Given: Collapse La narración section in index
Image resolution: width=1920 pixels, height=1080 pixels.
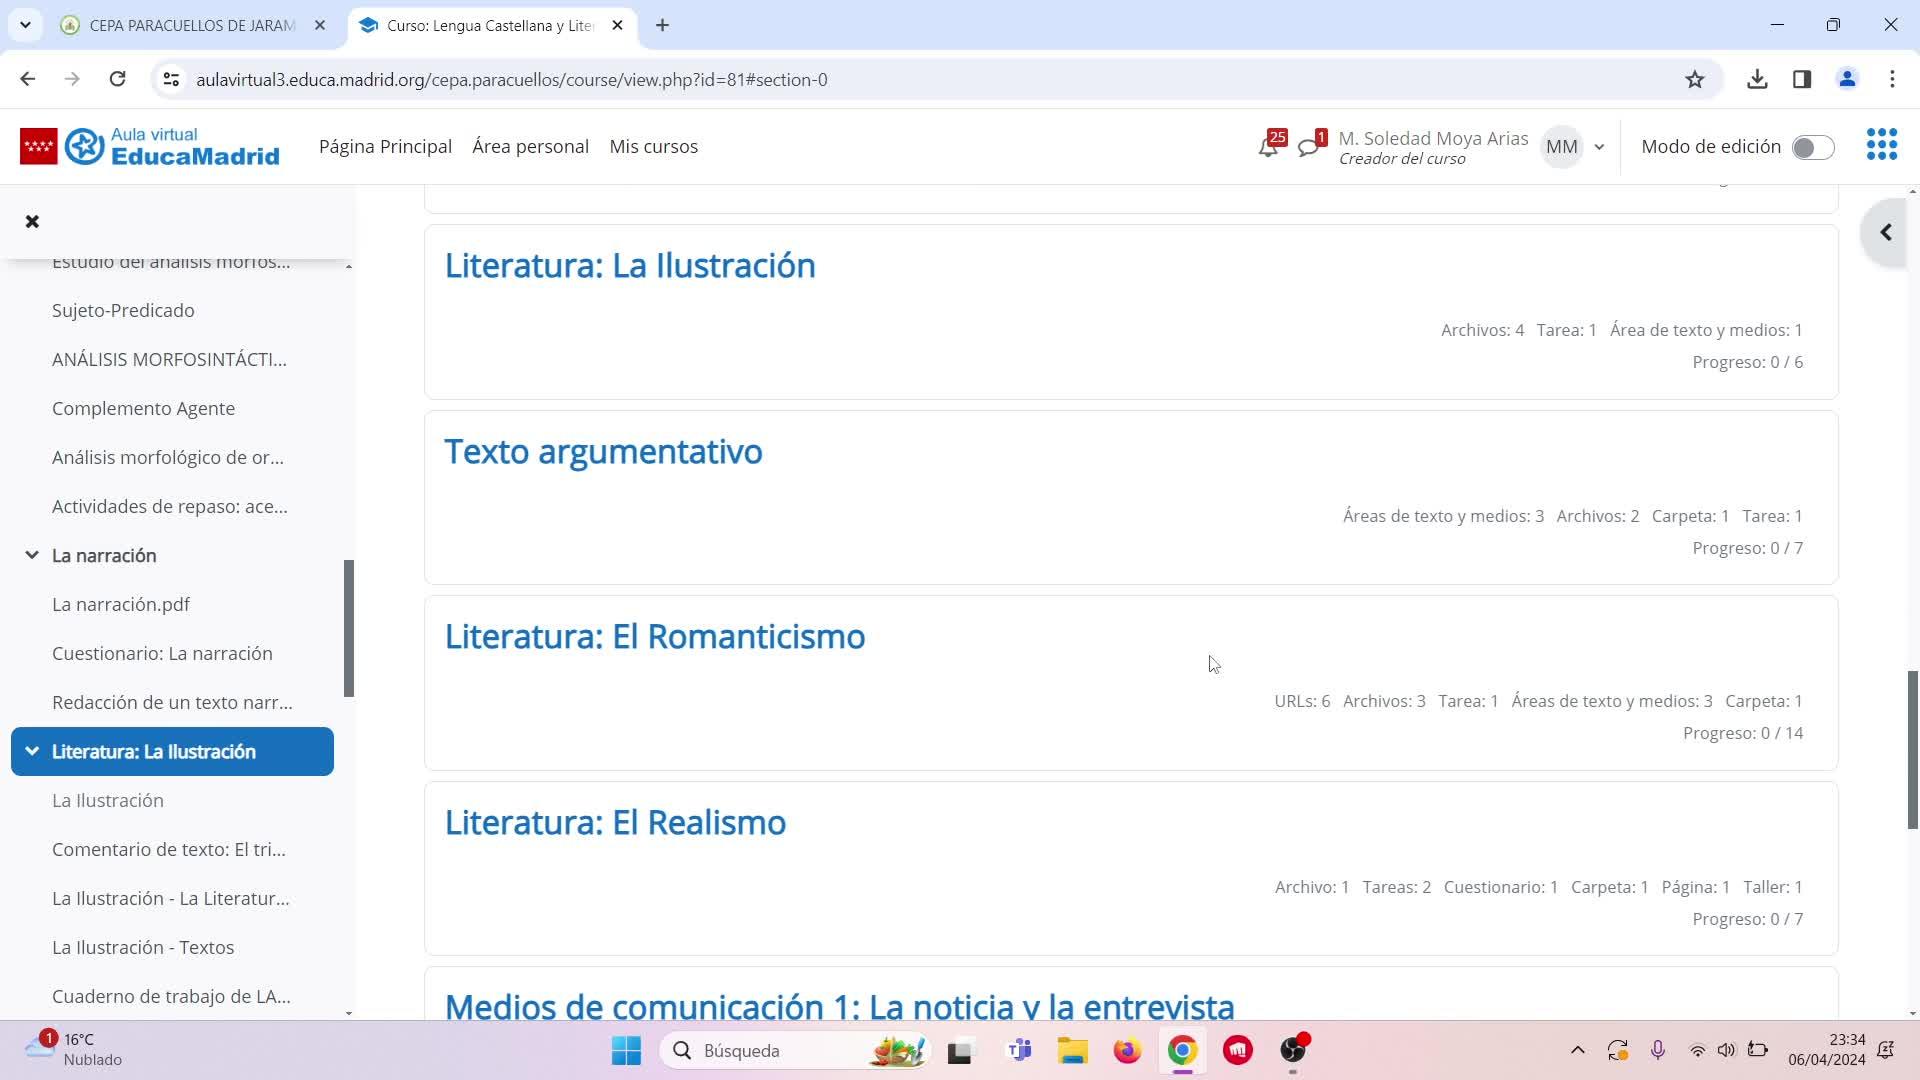Looking at the screenshot, I should [x=32, y=555].
